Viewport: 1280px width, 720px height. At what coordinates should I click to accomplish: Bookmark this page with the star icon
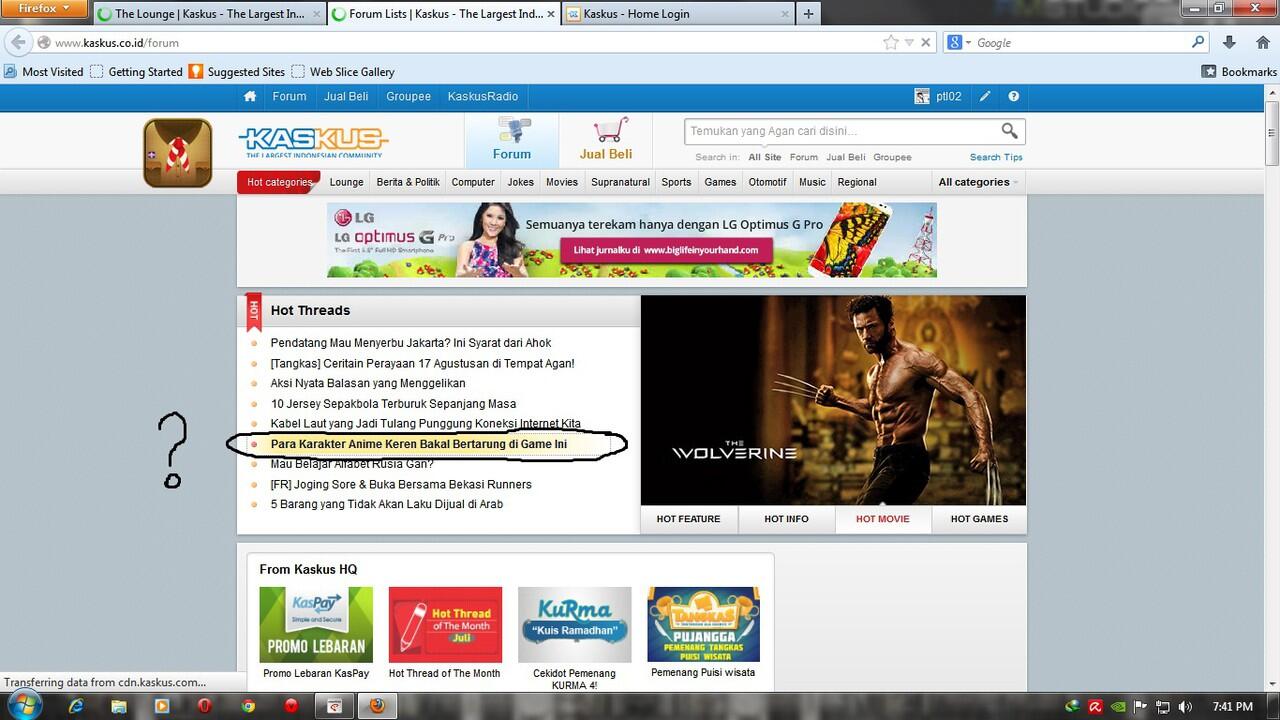(x=891, y=43)
